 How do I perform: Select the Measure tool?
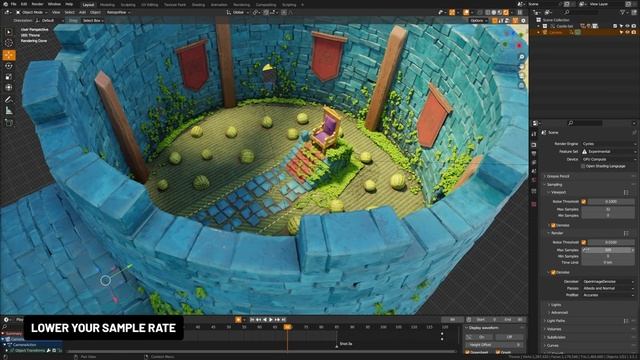click(x=9, y=111)
